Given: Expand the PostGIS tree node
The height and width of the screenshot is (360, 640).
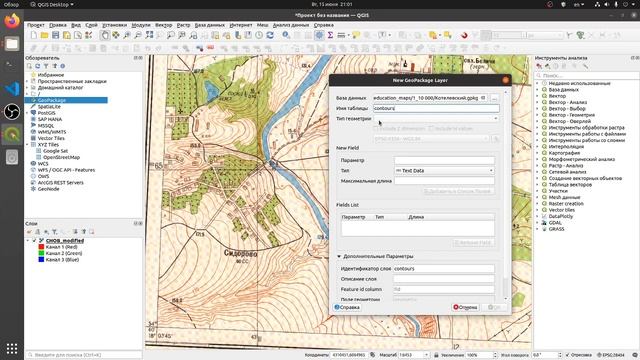Looking at the screenshot, I should 27,113.
